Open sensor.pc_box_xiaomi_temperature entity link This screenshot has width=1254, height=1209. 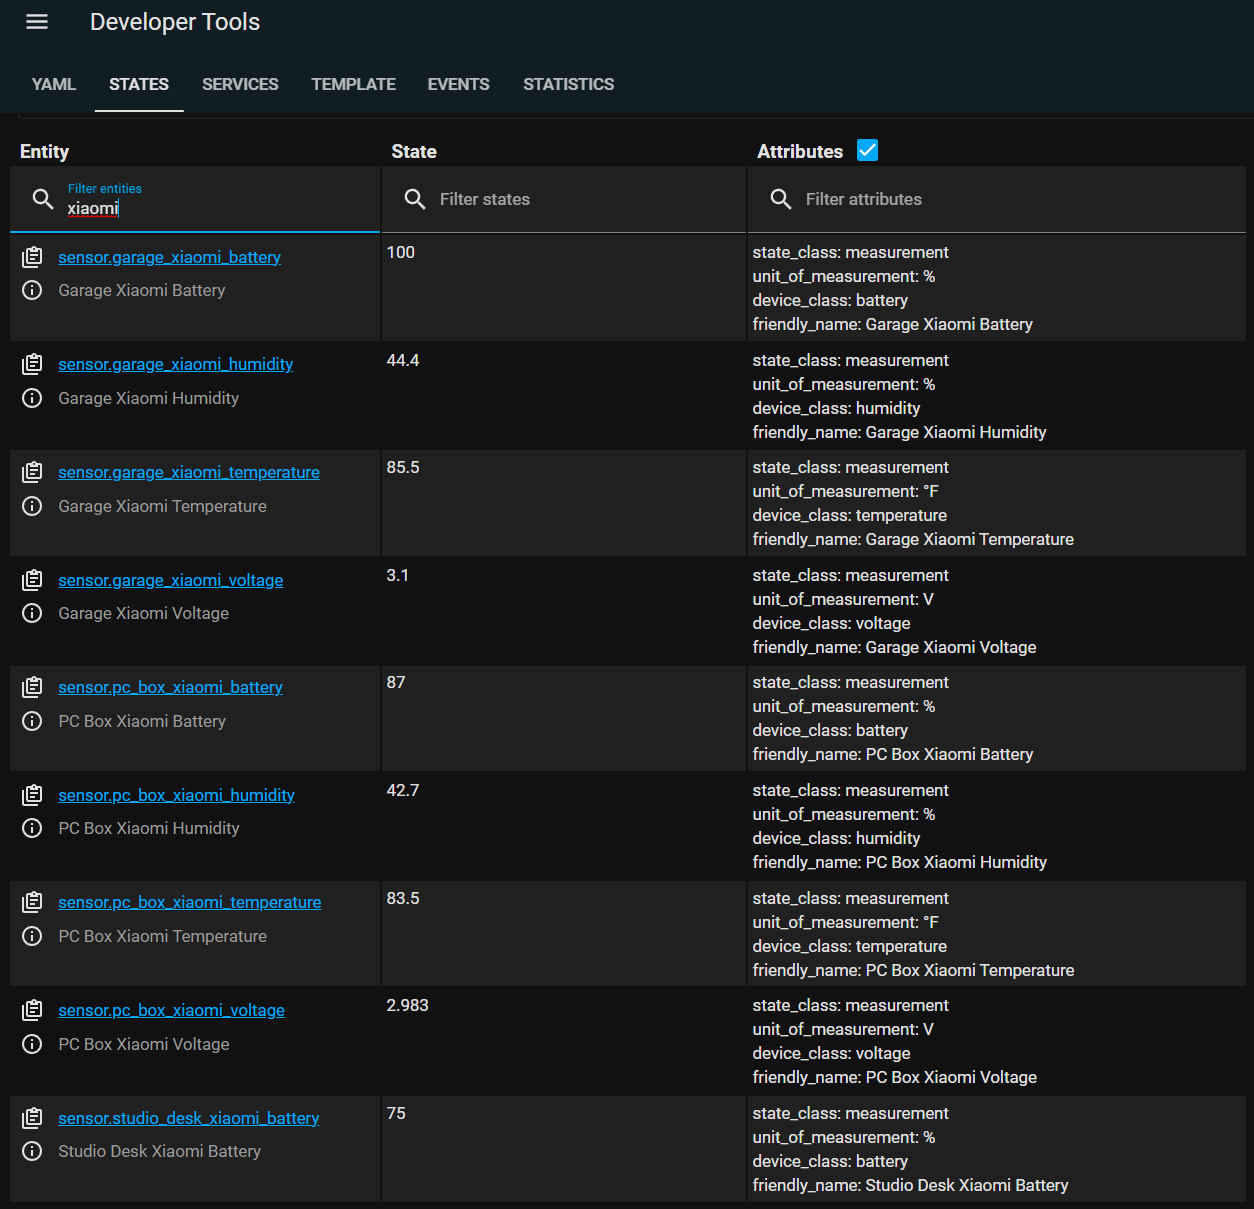click(x=190, y=902)
